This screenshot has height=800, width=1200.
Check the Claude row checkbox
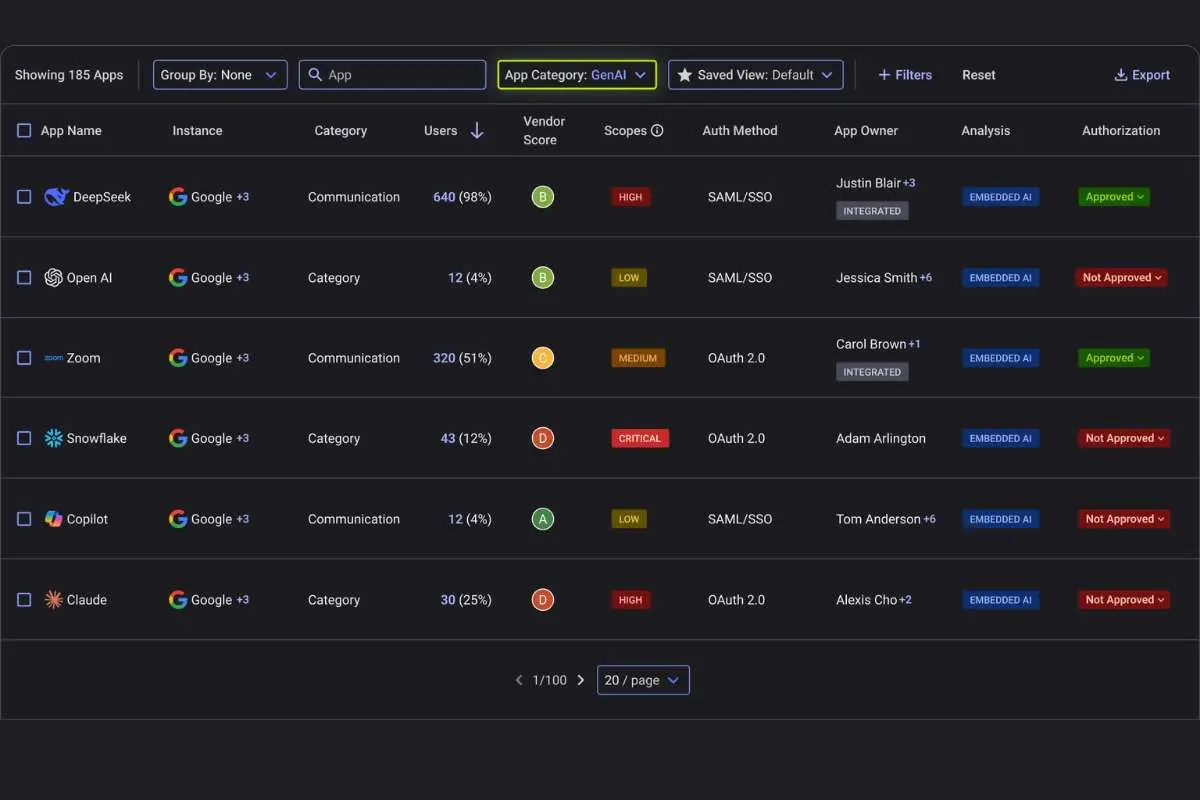[24, 600]
